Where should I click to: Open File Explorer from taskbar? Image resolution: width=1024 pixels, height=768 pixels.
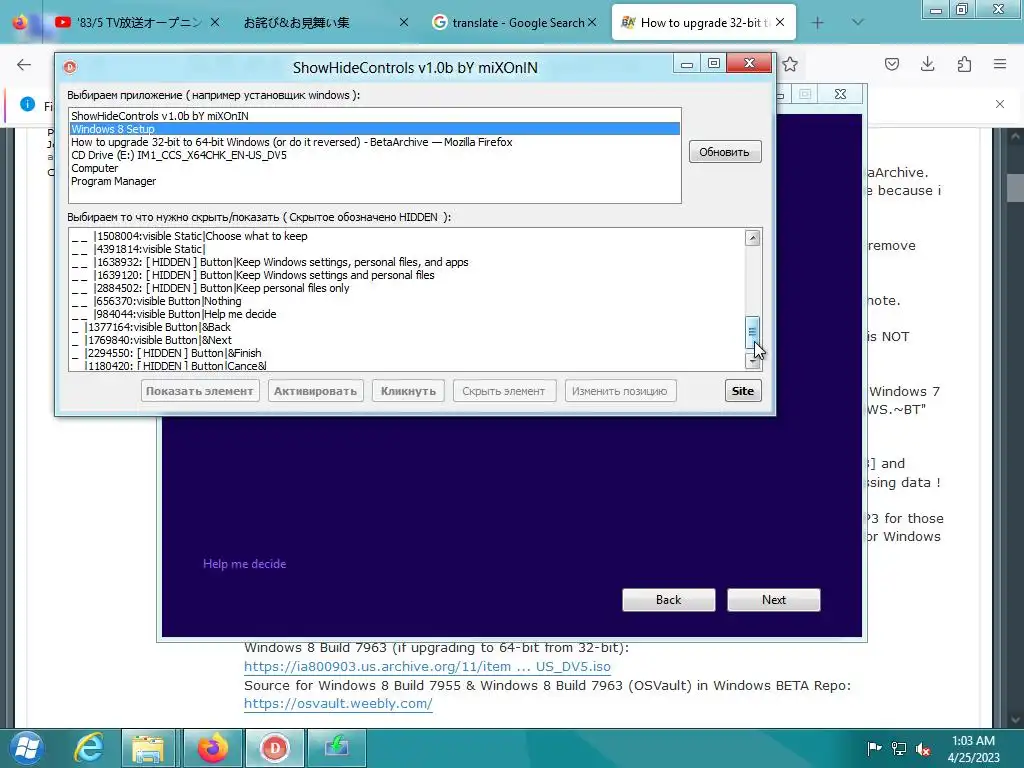pyautogui.click(x=148, y=748)
